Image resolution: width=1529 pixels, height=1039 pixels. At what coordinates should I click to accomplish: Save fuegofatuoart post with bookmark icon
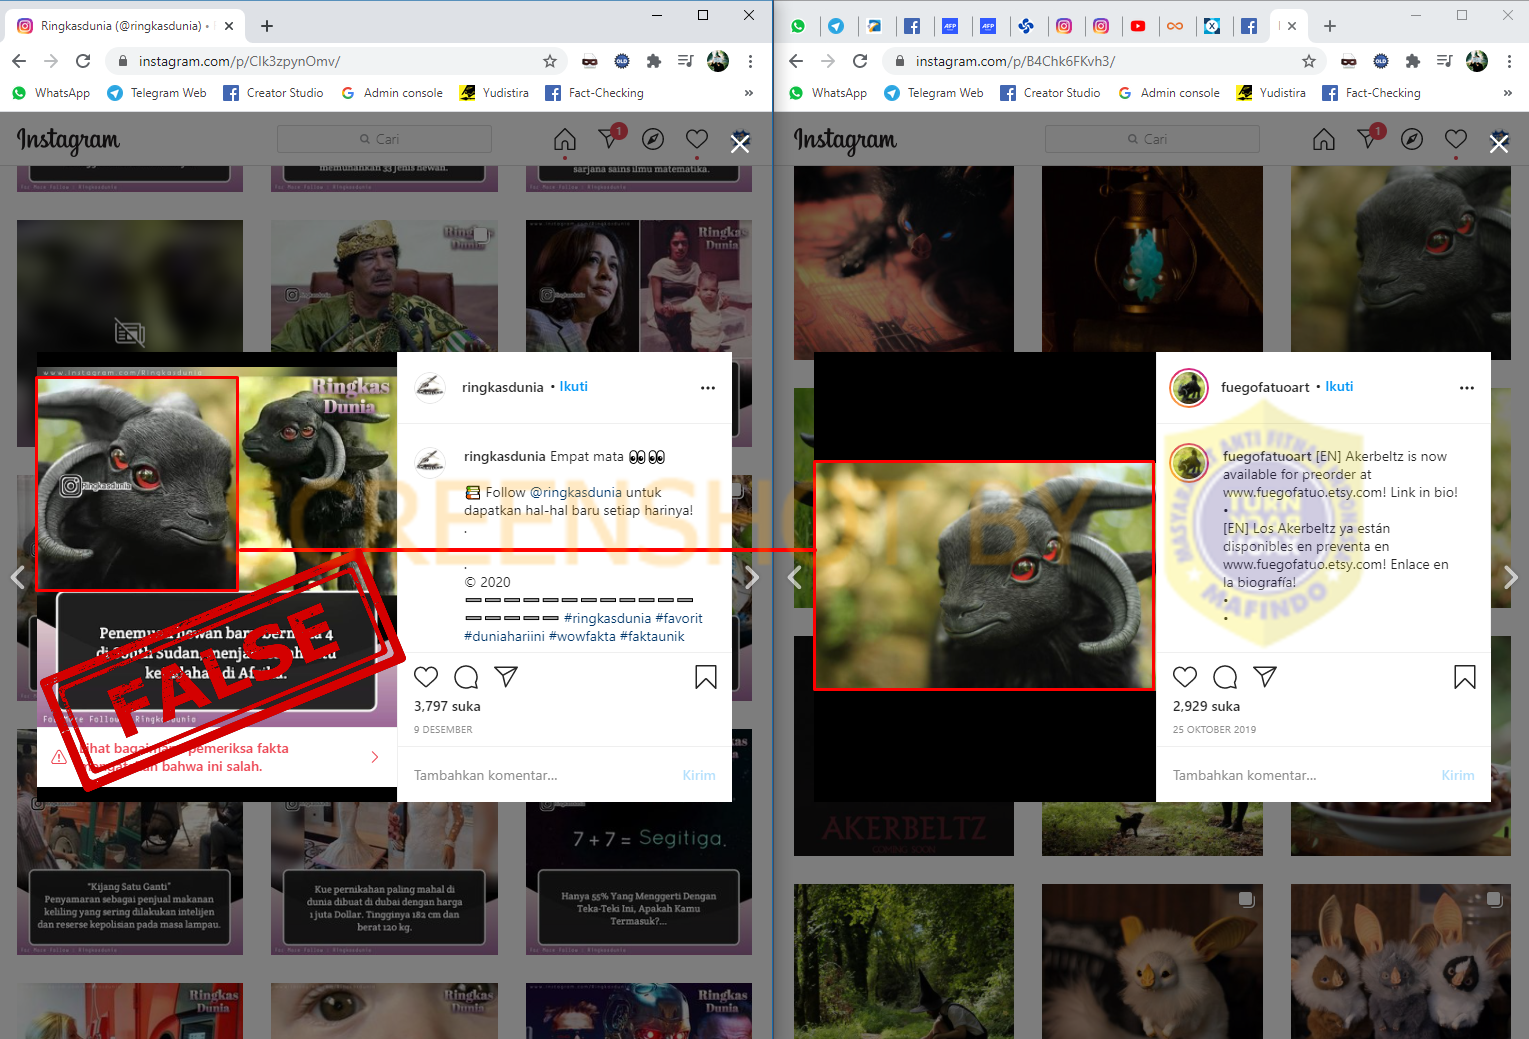(x=1465, y=677)
